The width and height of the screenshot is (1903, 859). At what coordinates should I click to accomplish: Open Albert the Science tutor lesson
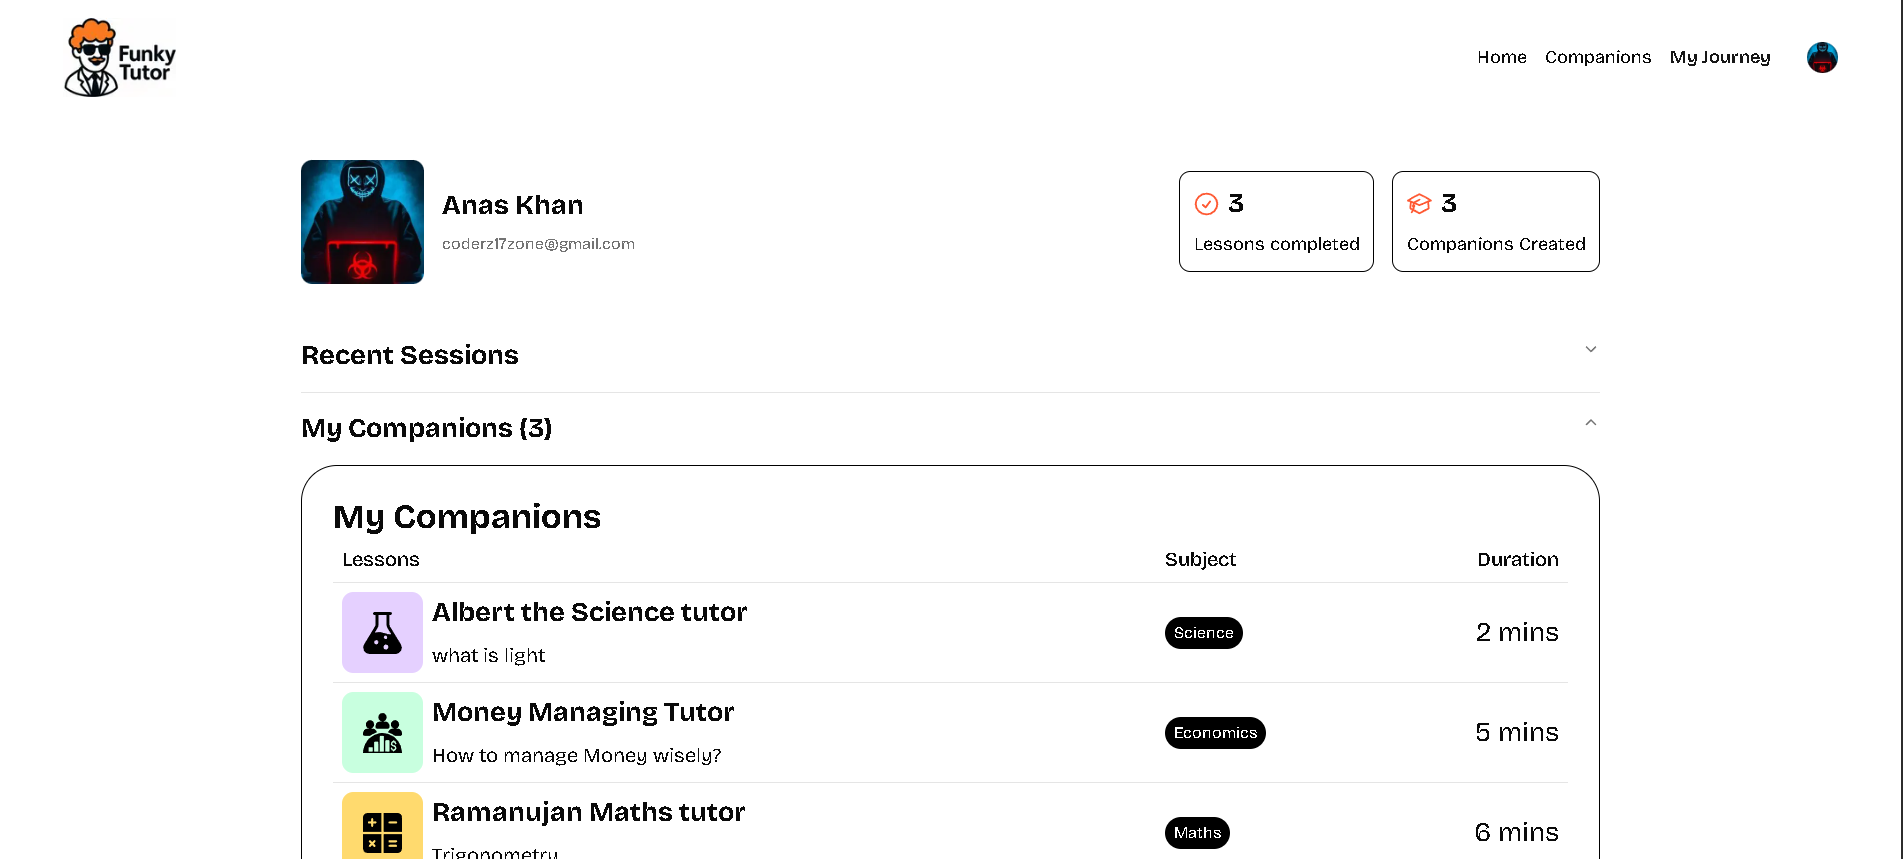589,612
